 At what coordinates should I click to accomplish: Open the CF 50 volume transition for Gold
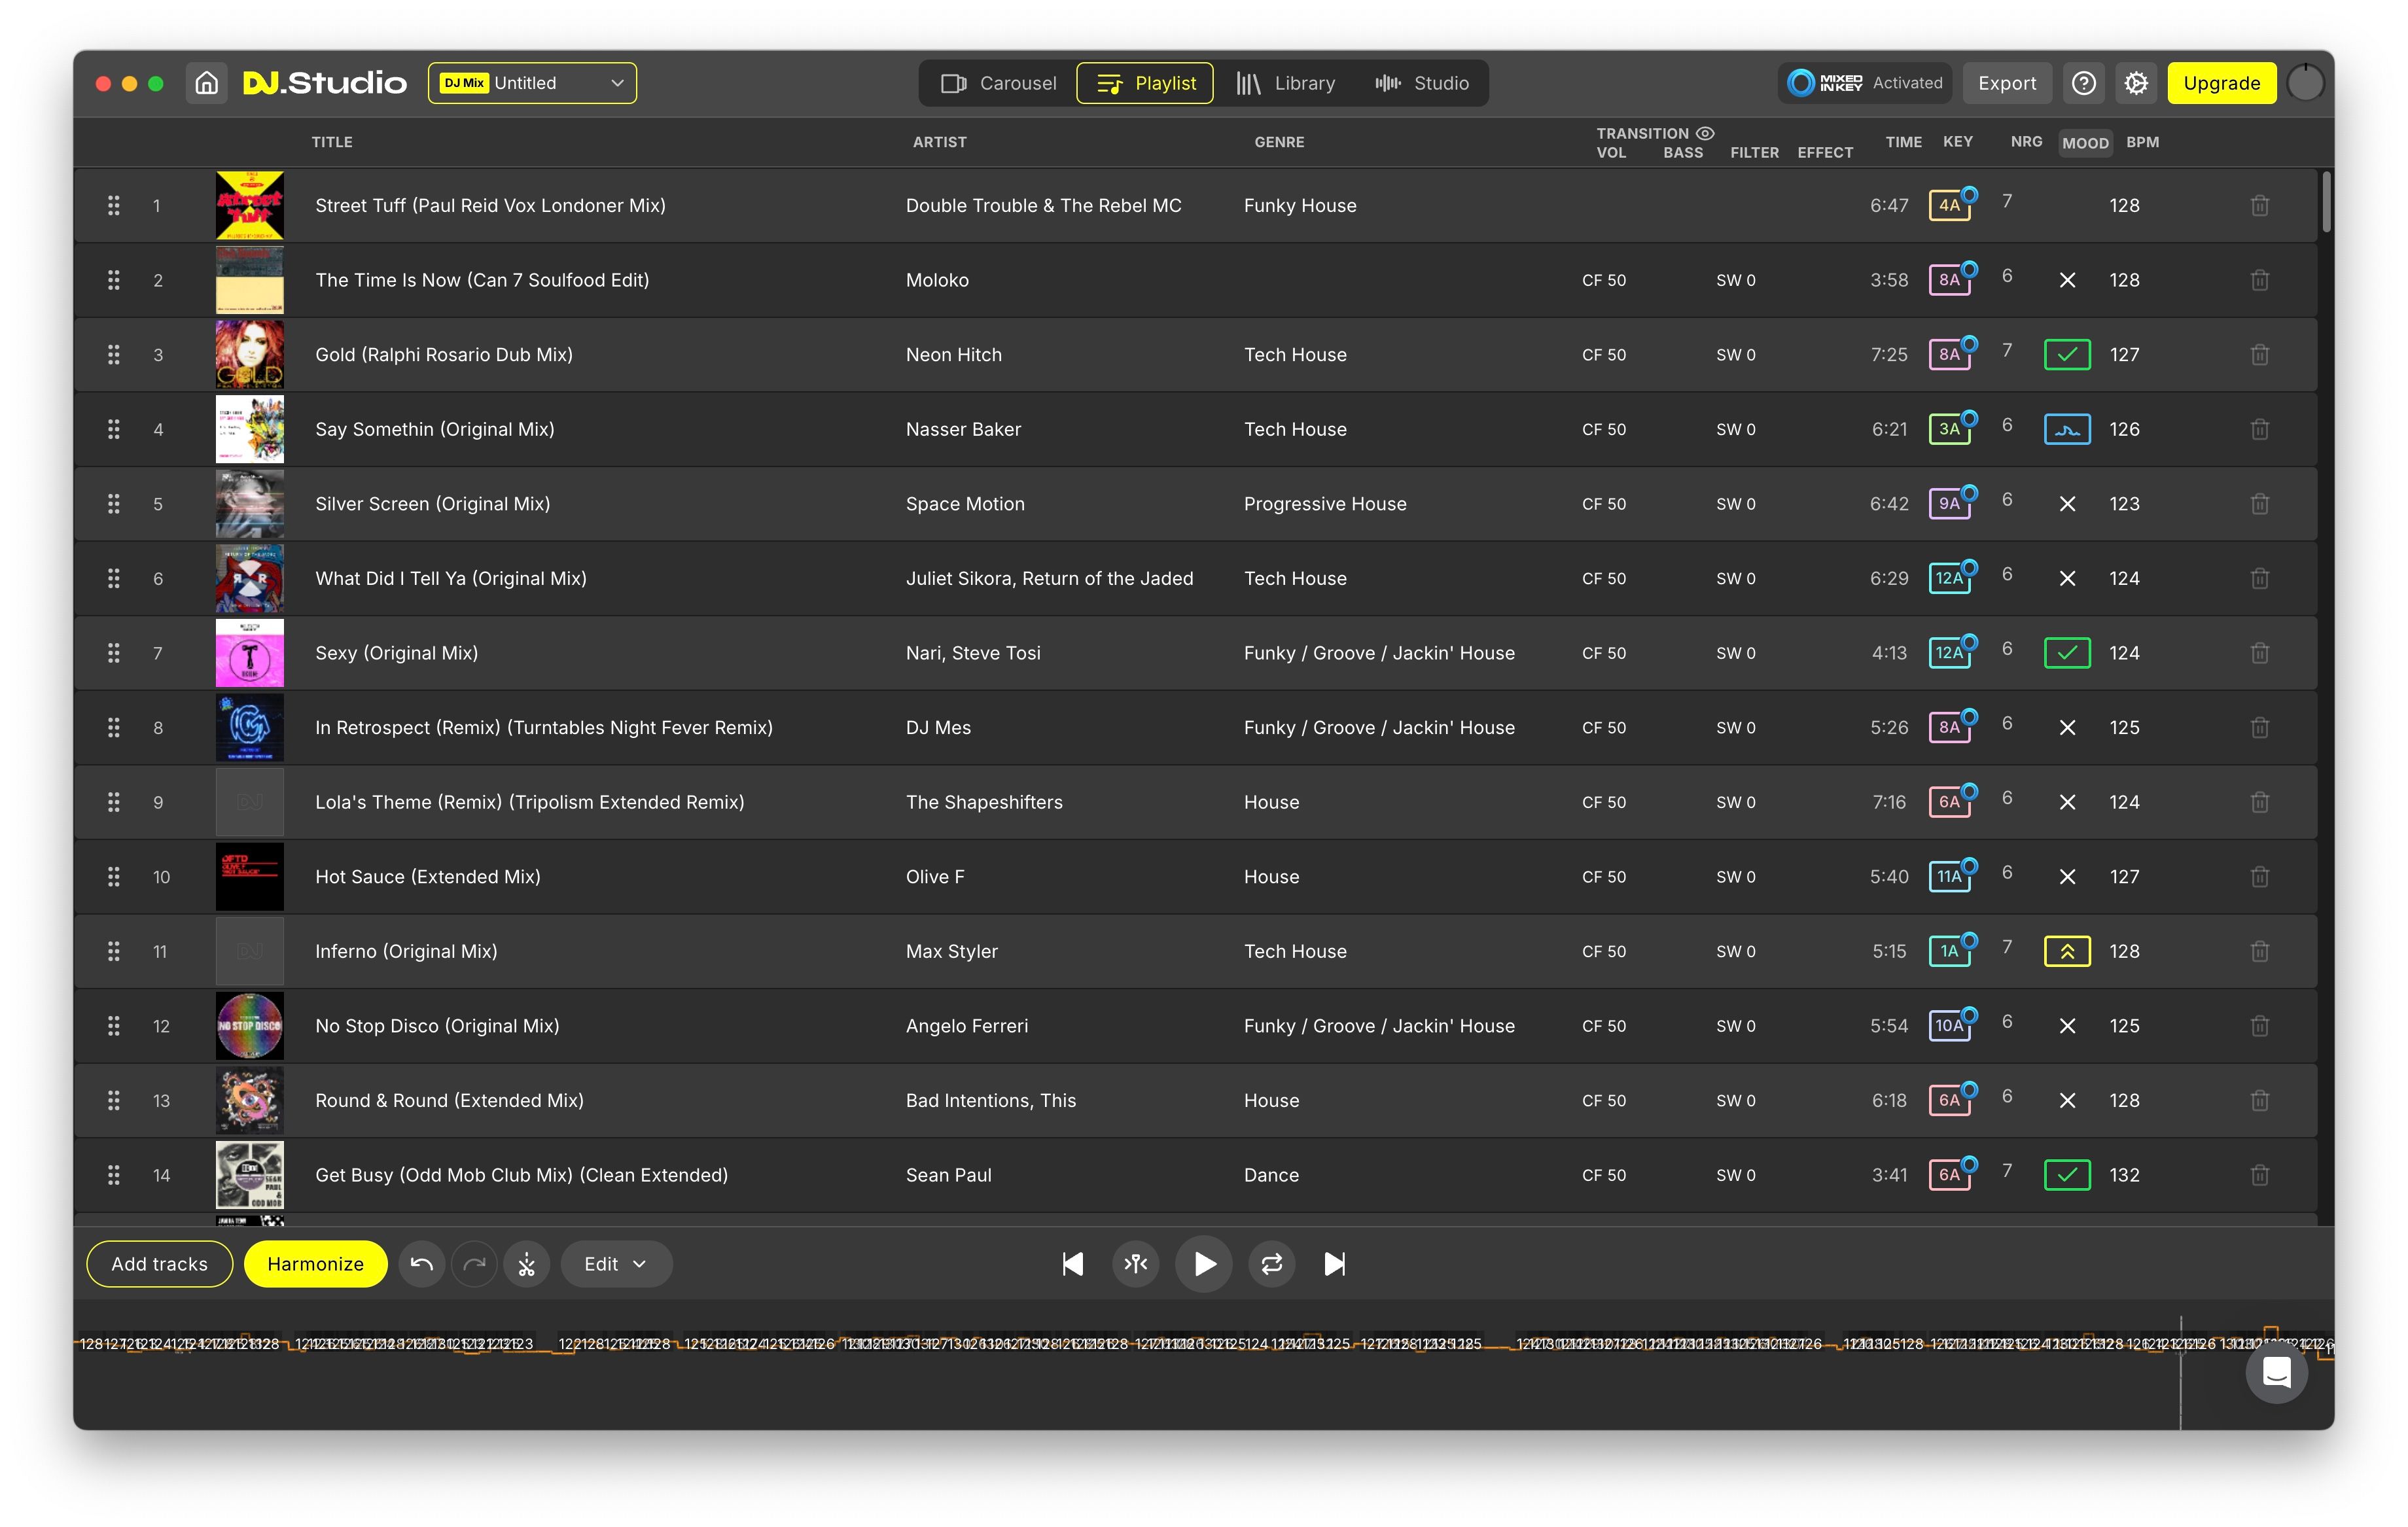click(x=1604, y=355)
